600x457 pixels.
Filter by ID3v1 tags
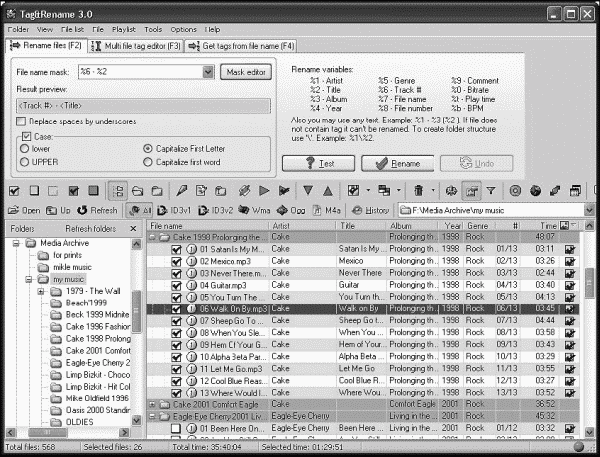coord(174,211)
